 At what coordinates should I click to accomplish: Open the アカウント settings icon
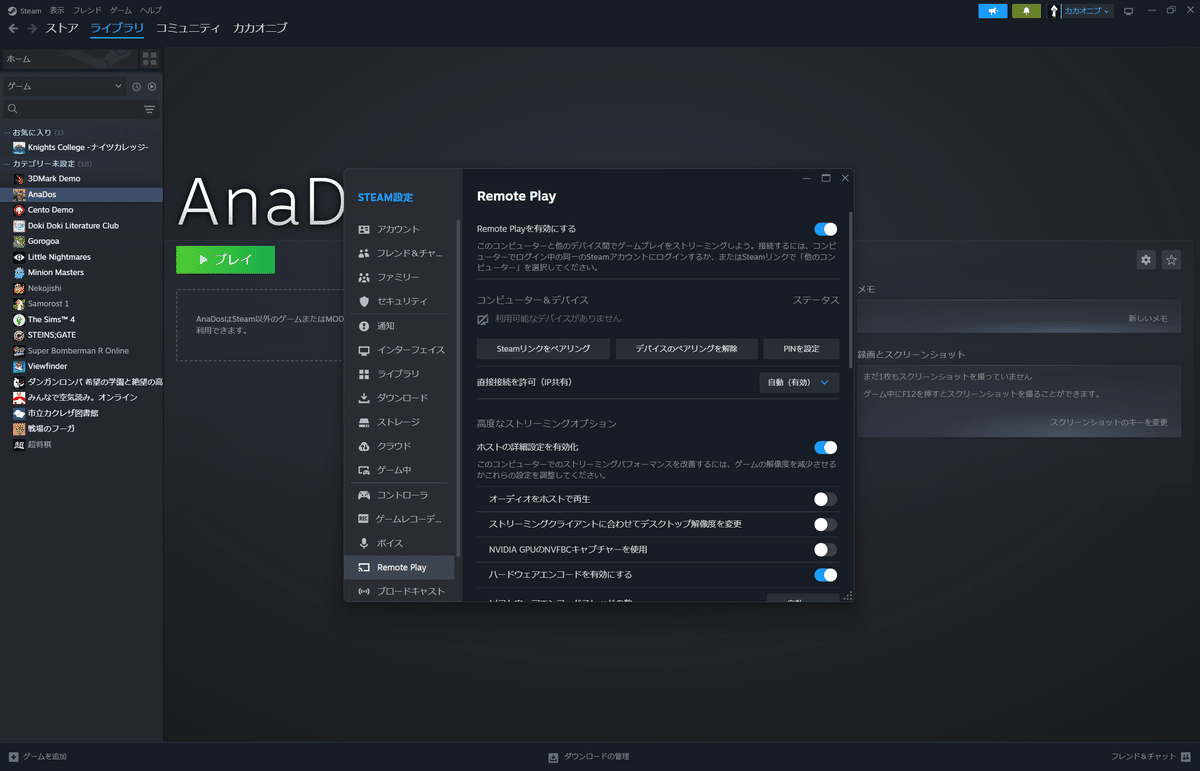pos(364,229)
